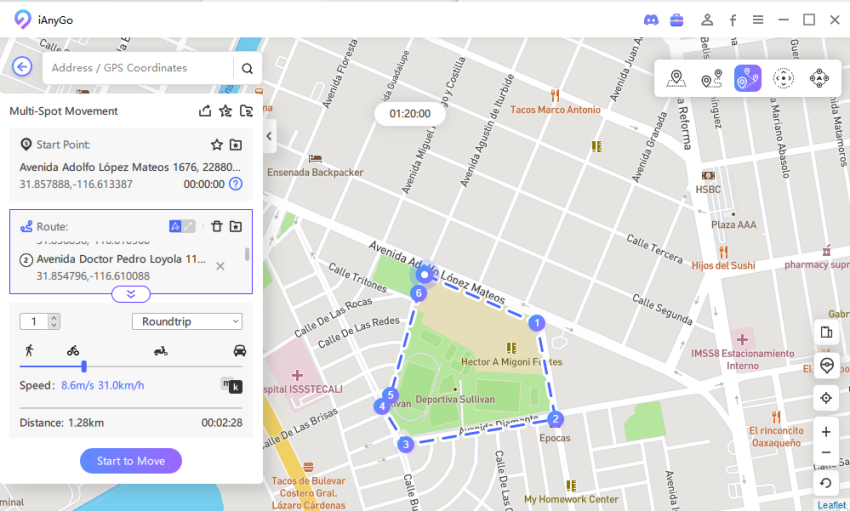
Task: Delete the route with the trash icon
Action: coord(217,227)
